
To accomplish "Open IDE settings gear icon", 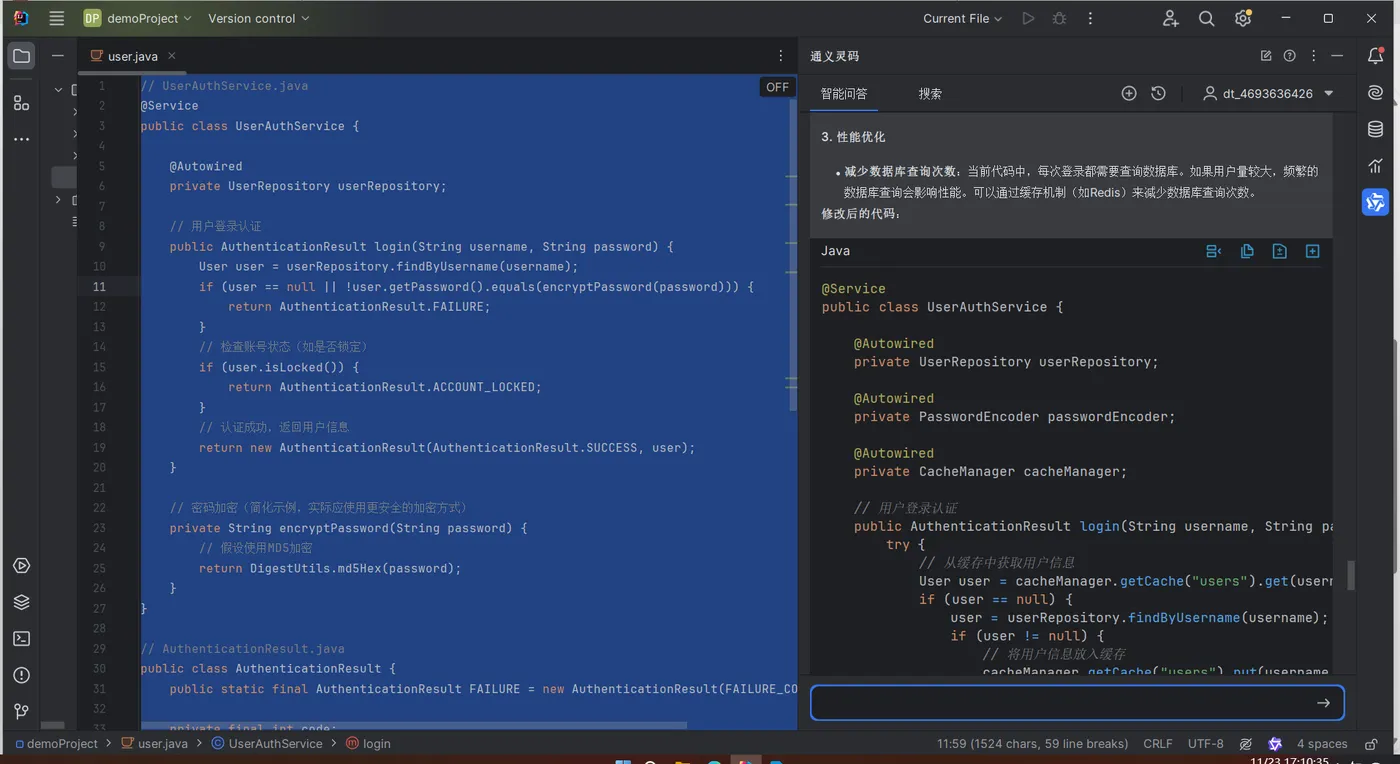I will (x=1243, y=18).
